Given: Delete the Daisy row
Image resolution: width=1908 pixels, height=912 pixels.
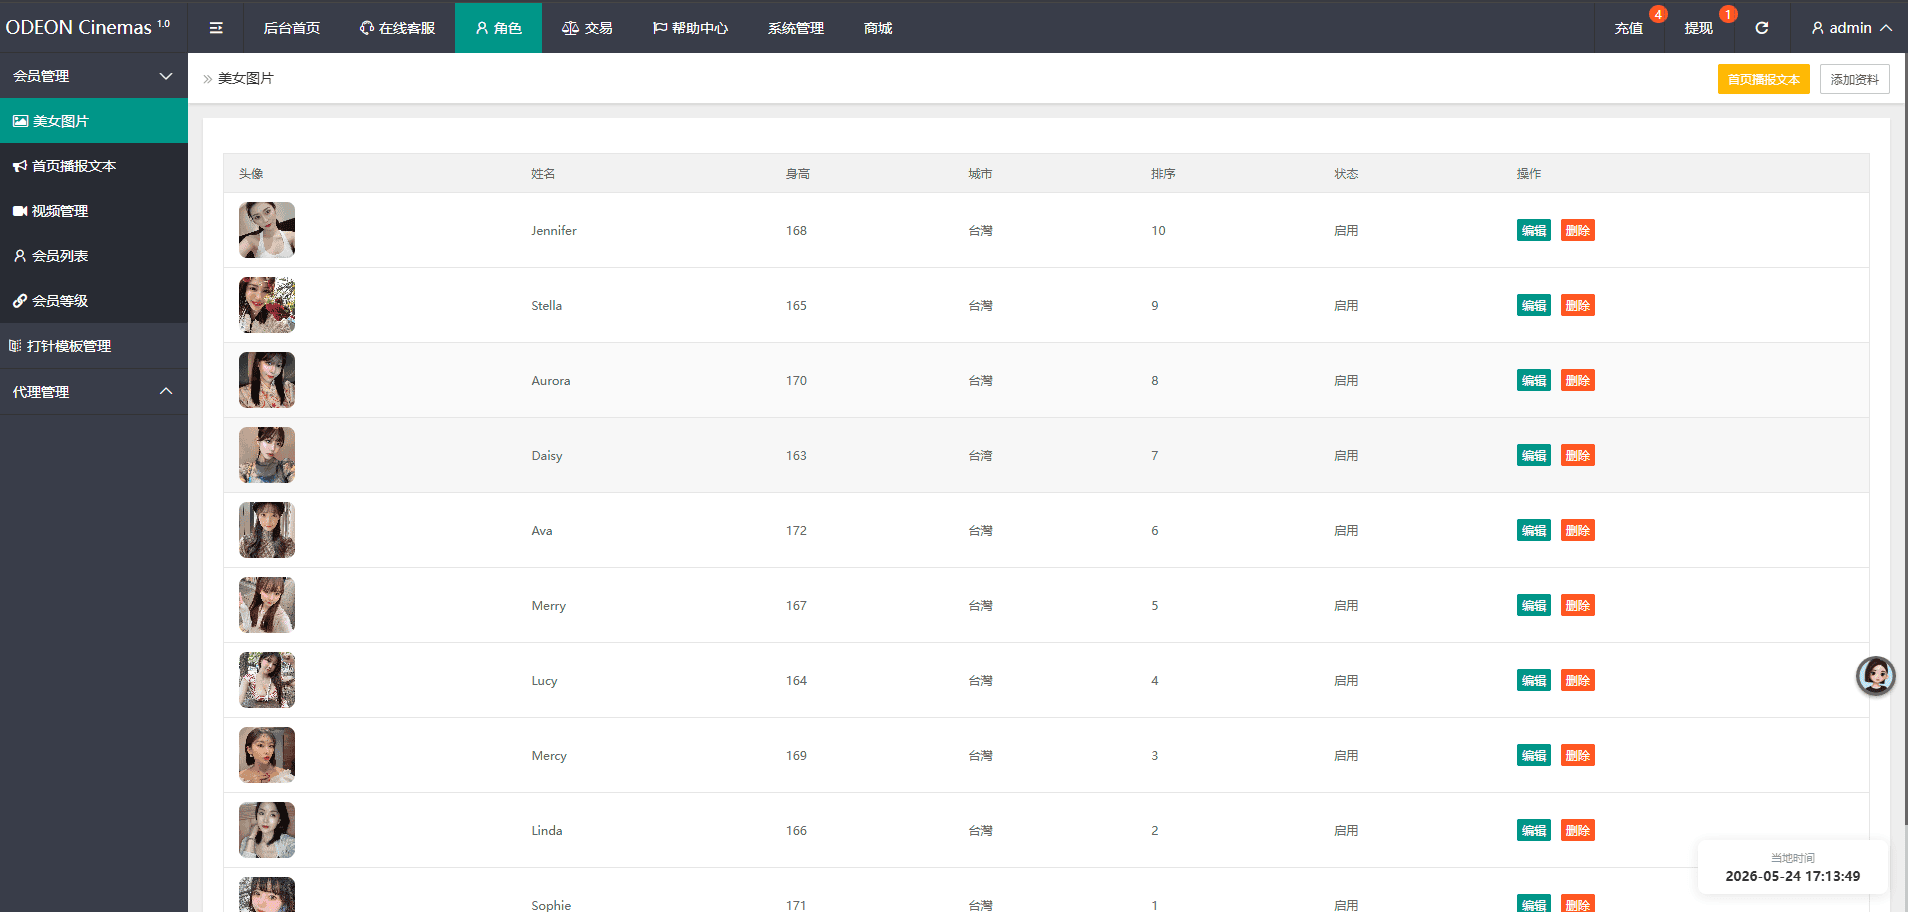Looking at the screenshot, I should pos(1578,455).
